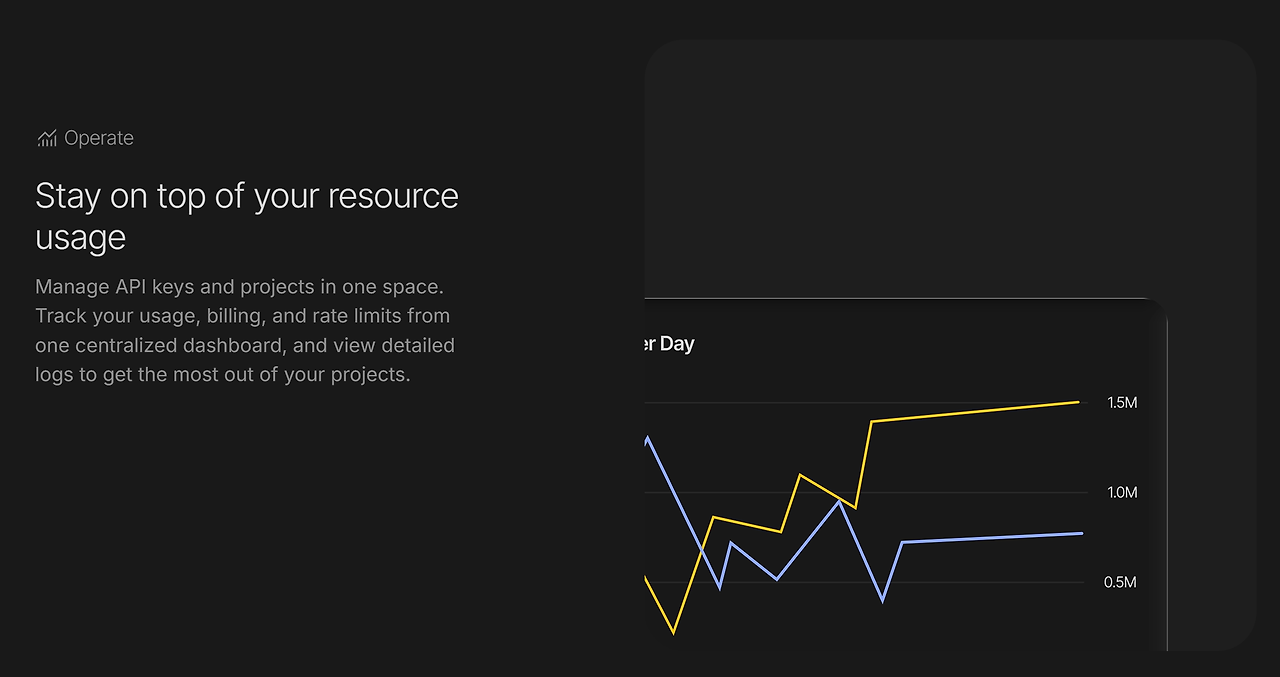
Task: Click the Operate chart icon
Action: coord(47,139)
